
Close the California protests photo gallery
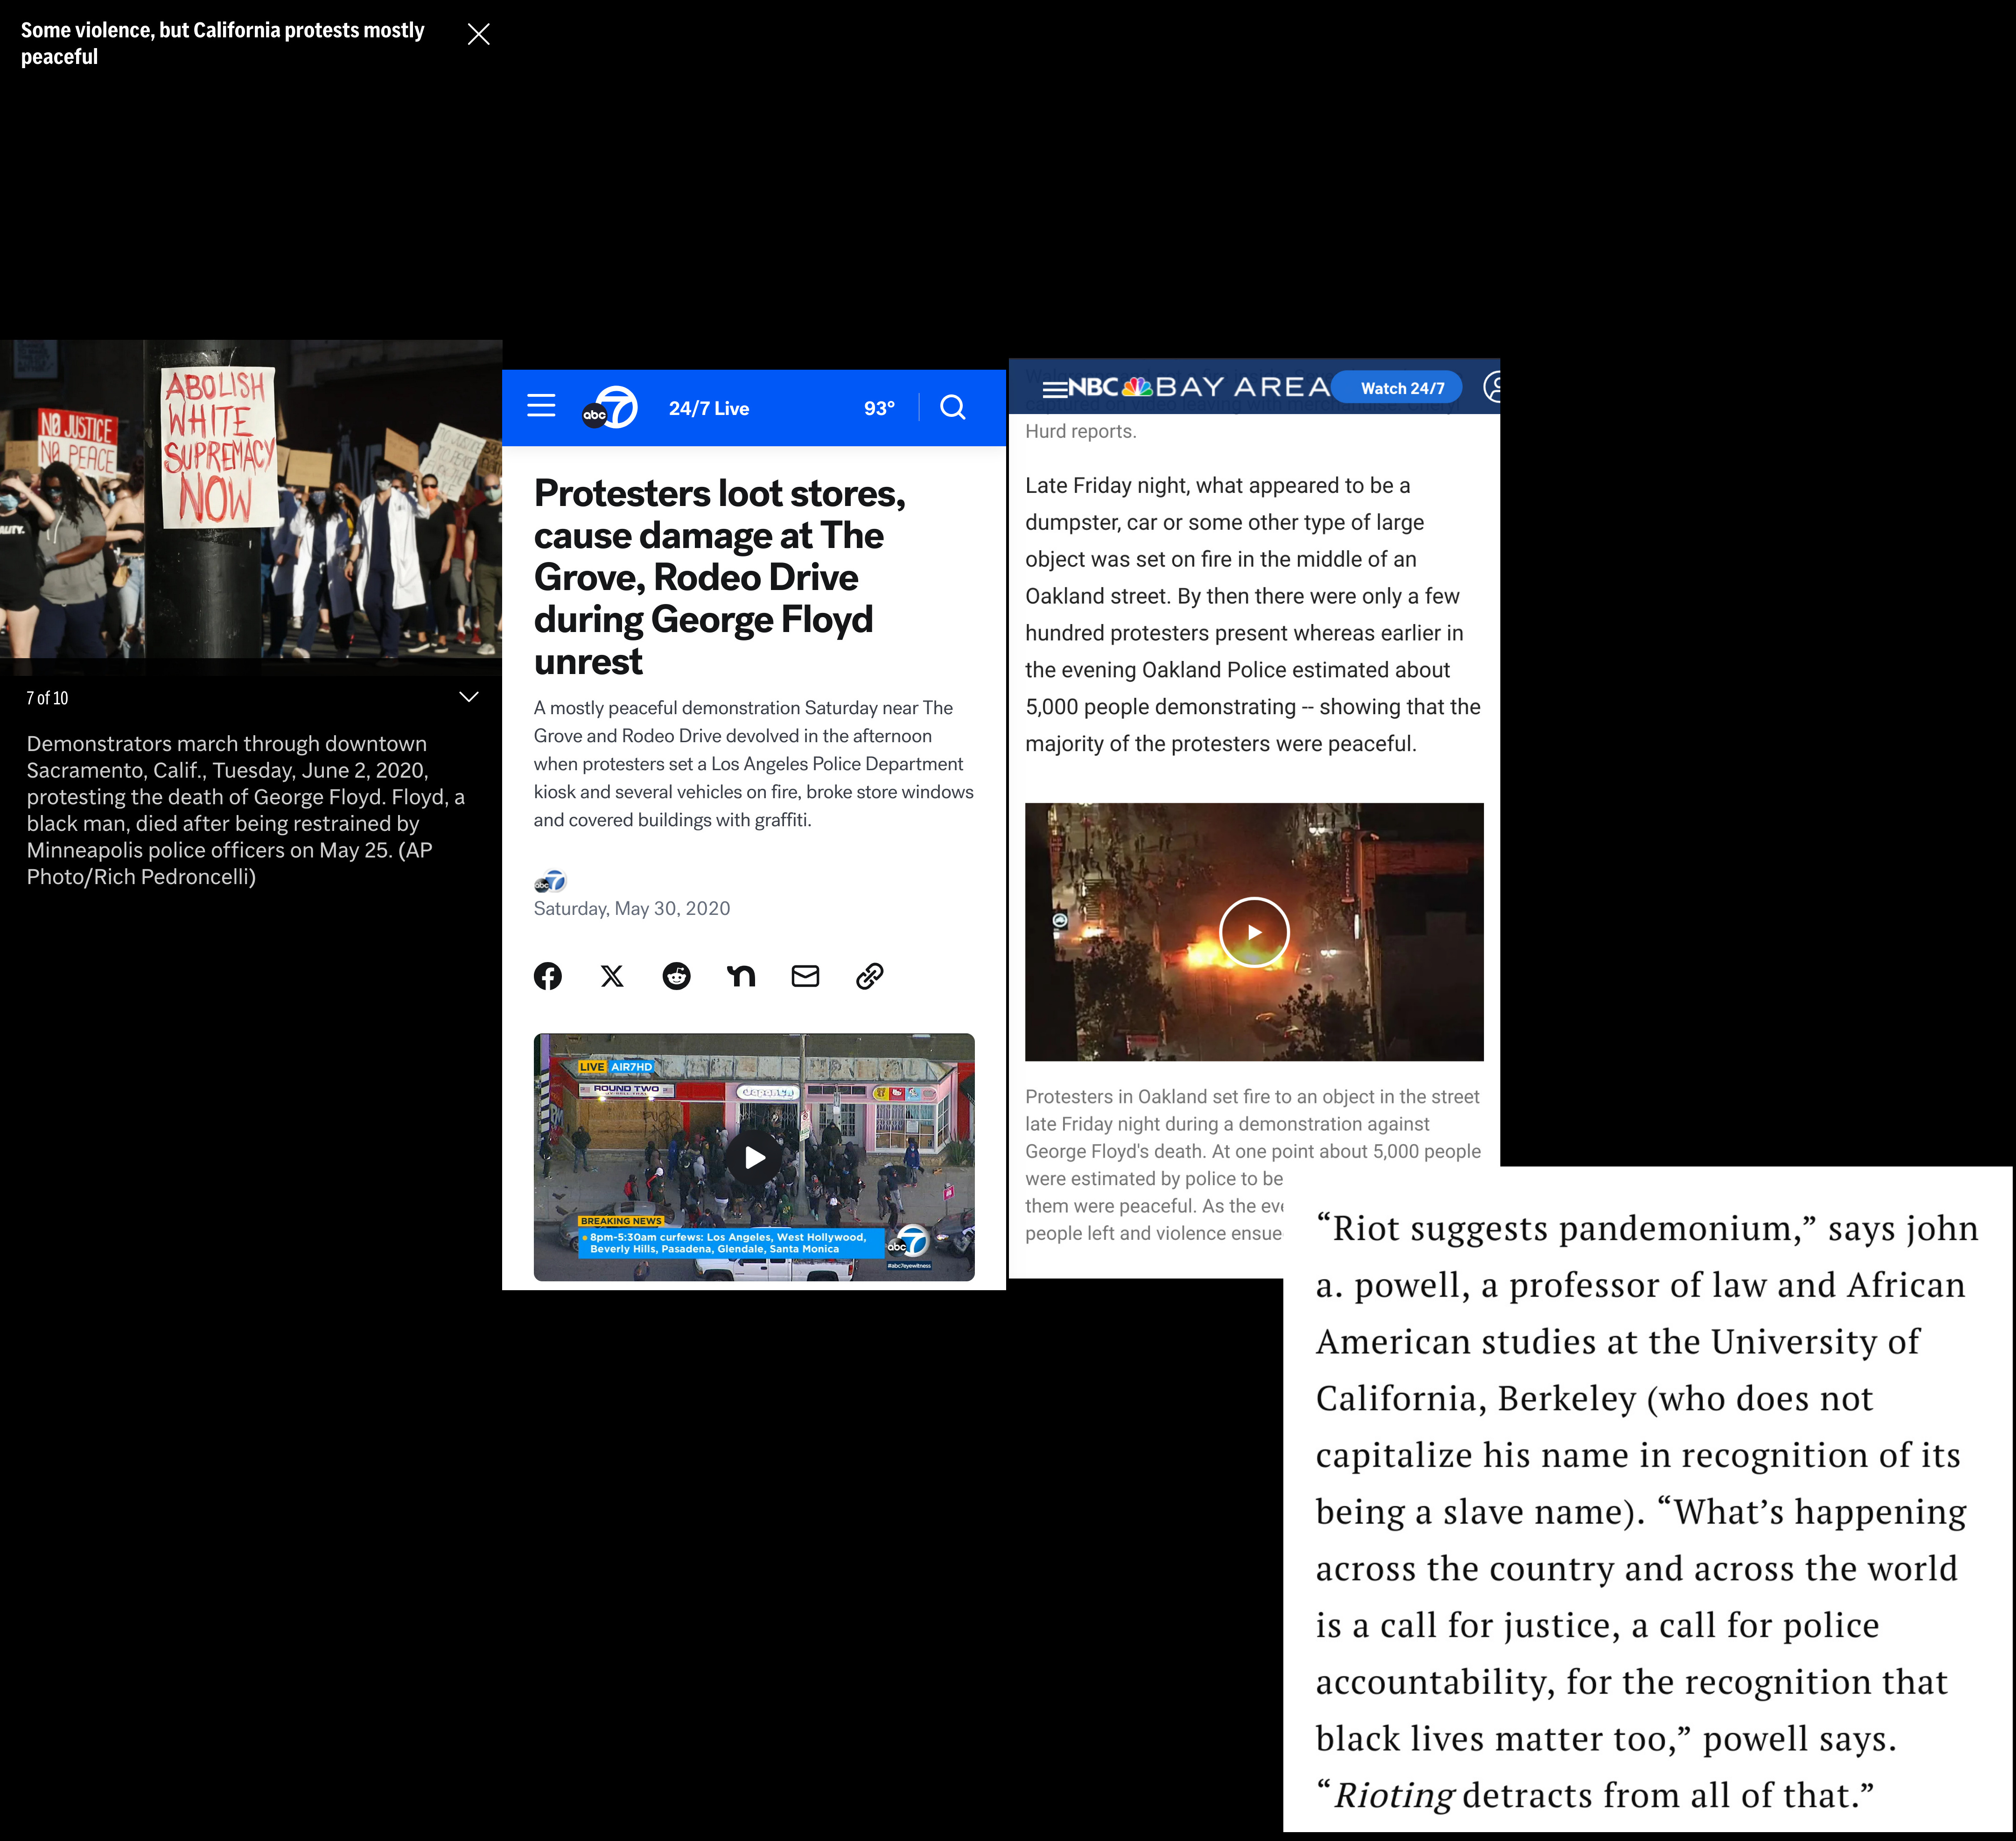(x=479, y=34)
